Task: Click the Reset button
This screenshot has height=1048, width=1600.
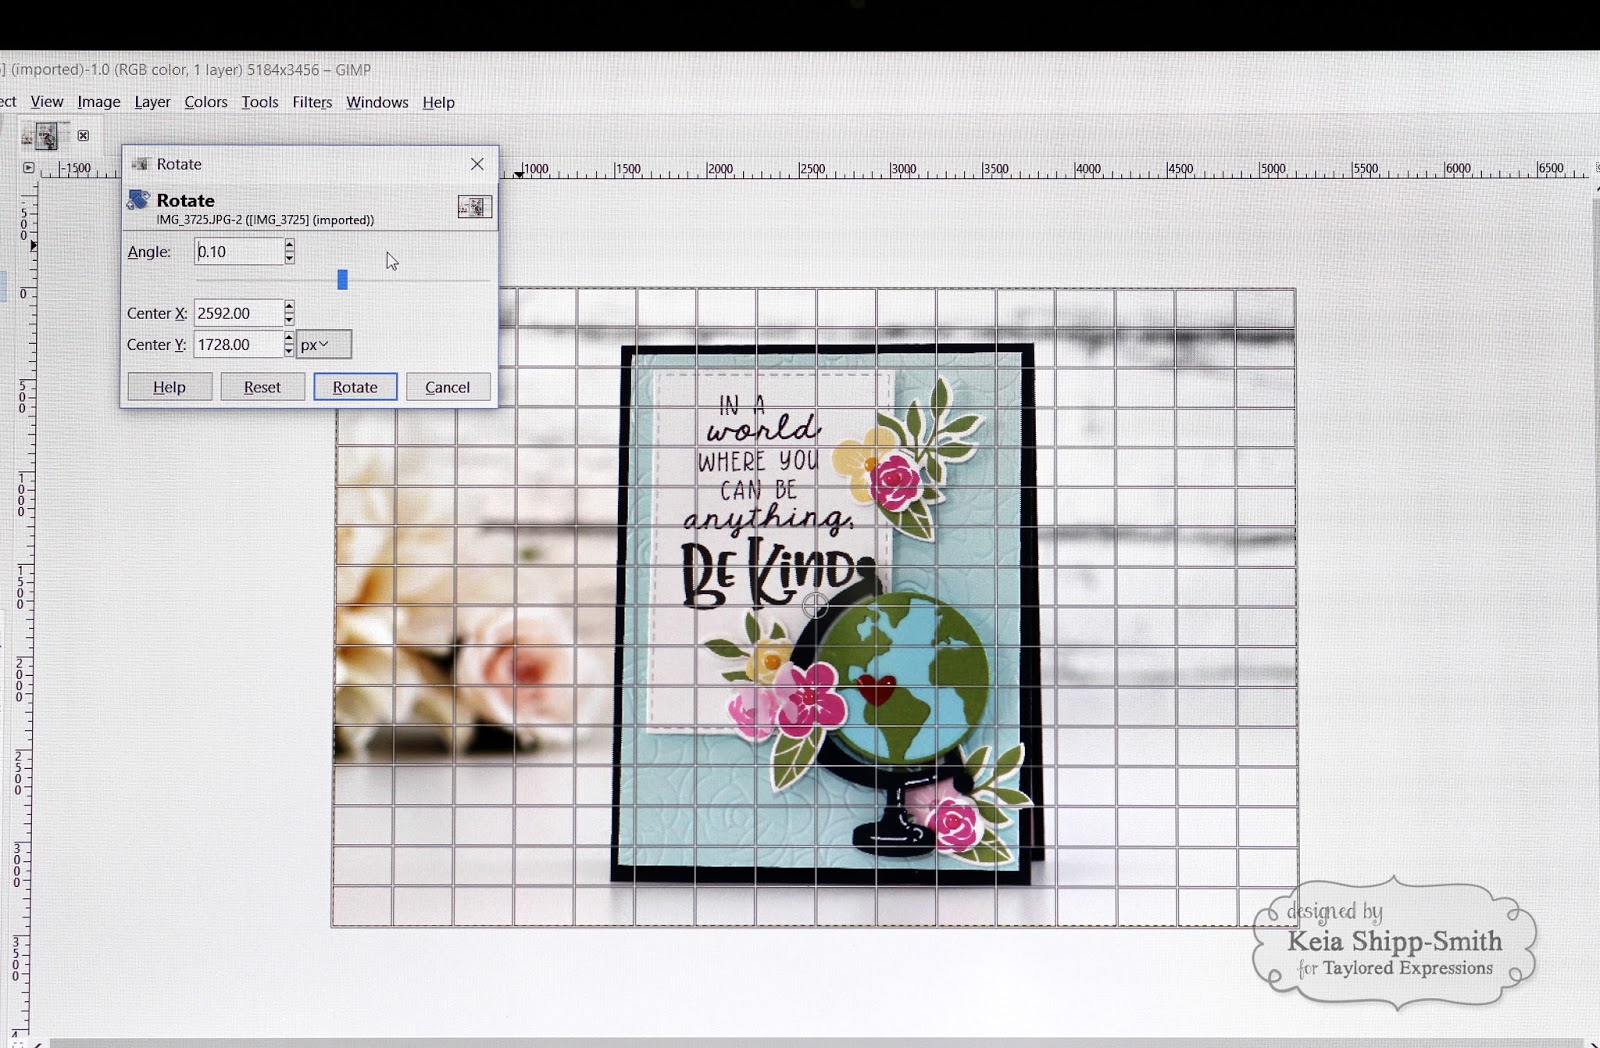Action: coord(262,387)
